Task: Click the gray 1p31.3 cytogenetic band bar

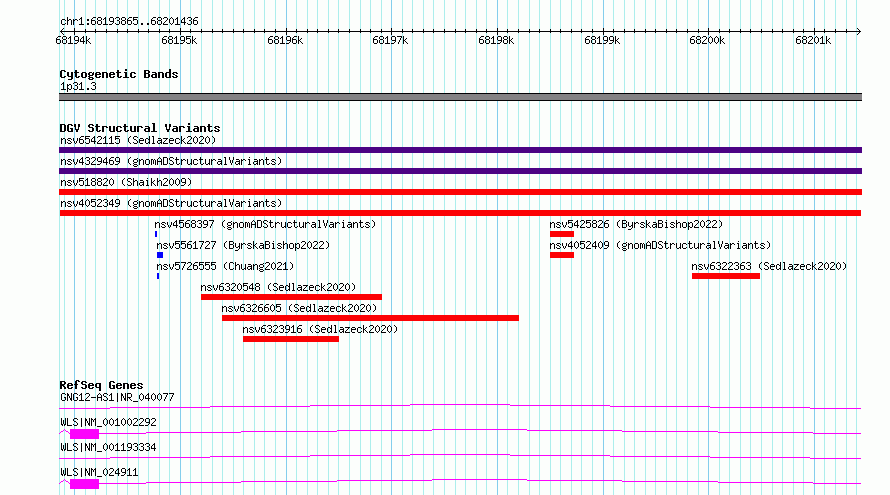Action: [460, 97]
